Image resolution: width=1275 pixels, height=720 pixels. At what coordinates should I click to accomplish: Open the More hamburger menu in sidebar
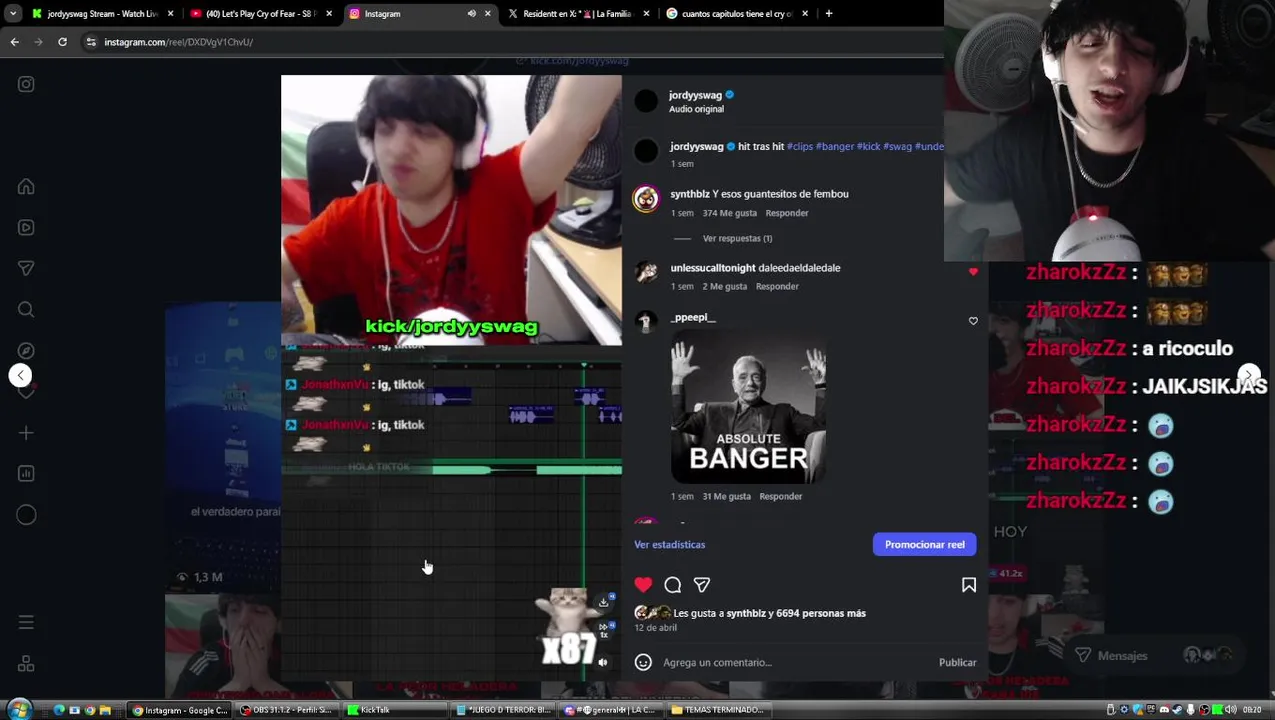coord(26,623)
